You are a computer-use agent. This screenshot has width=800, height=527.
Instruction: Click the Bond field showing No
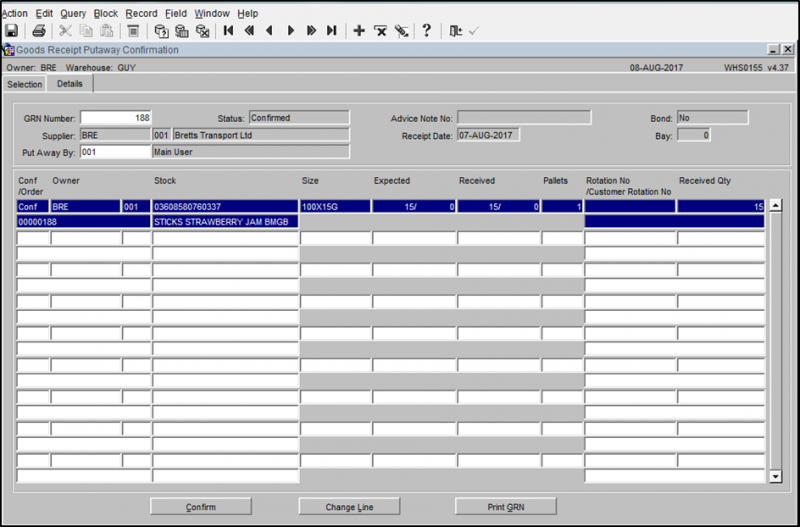[x=712, y=118]
